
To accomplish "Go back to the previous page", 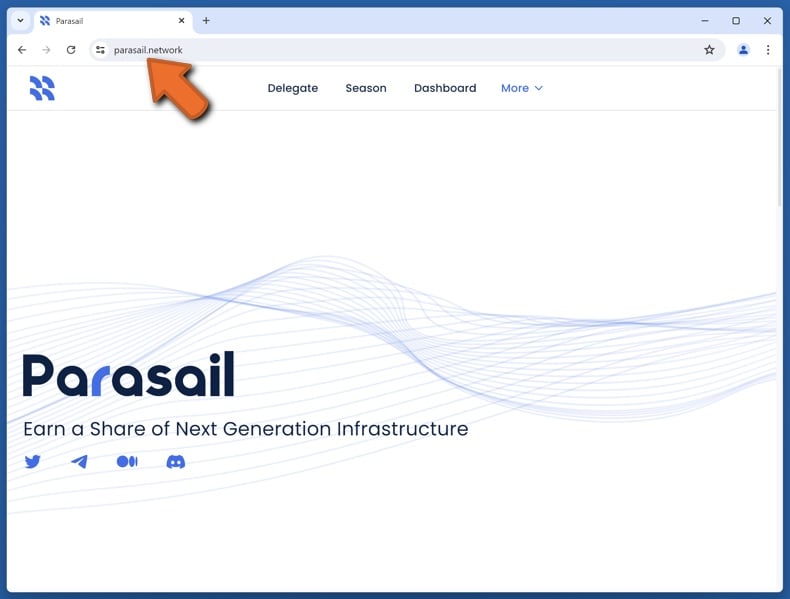I will pos(22,50).
